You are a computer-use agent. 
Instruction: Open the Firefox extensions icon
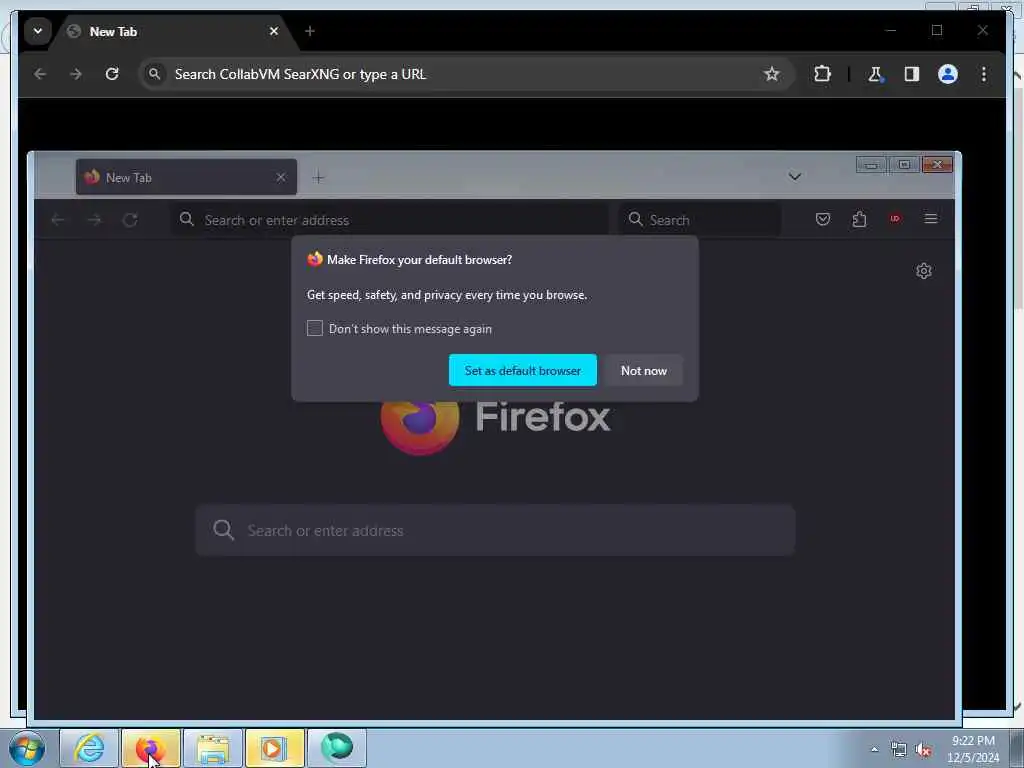[x=859, y=219]
